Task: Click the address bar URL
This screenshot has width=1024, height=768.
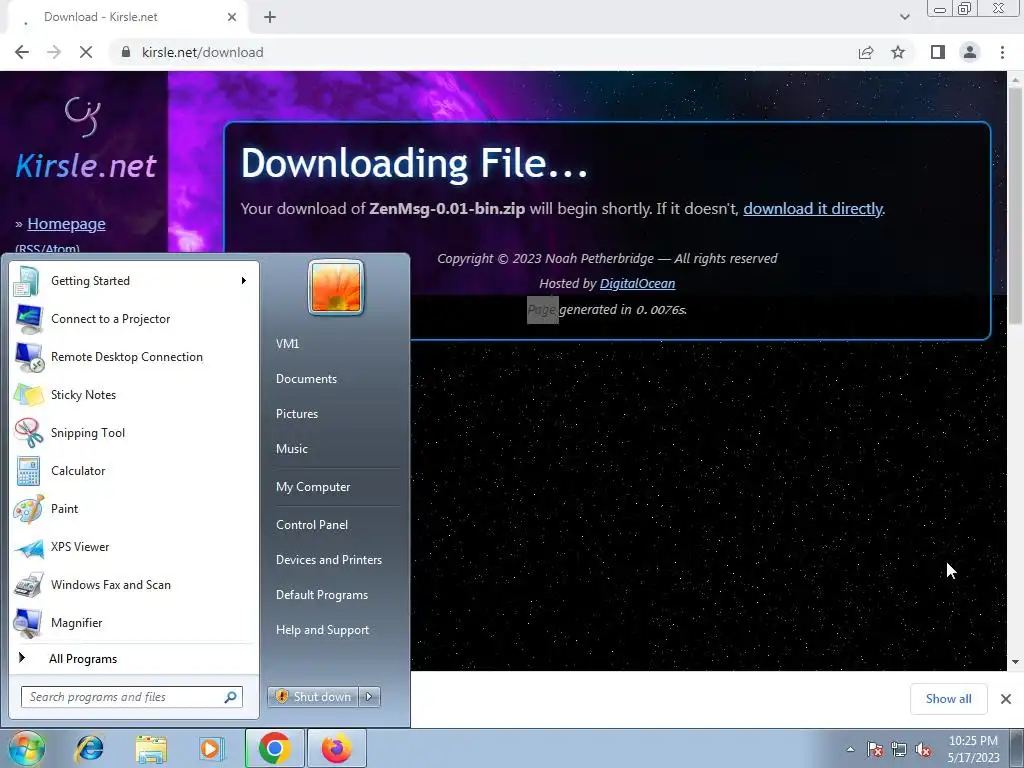Action: click(202, 52)
